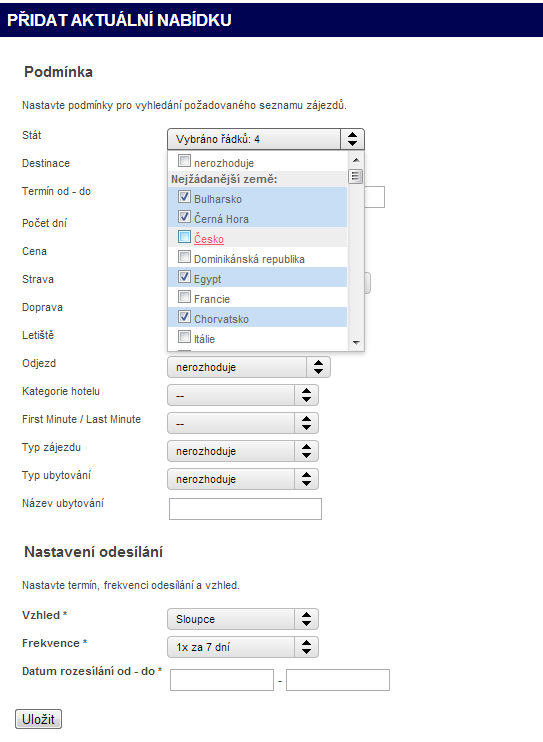Click the arrow icon of Odjezd dropdown
Viewport: 543px width, 742px height.
[318, 367]
